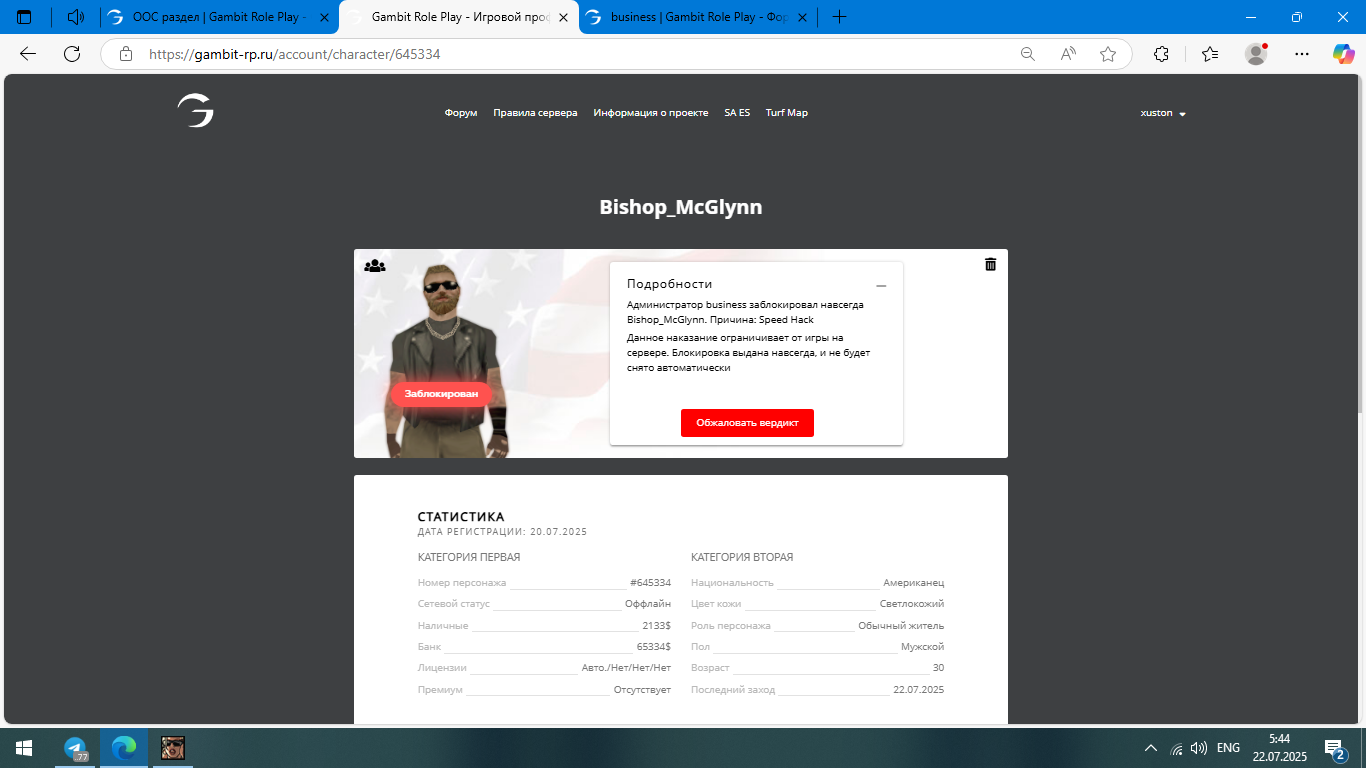Open browser extensions puzzle icon

pyautogui.click(x=1161, y=54)
